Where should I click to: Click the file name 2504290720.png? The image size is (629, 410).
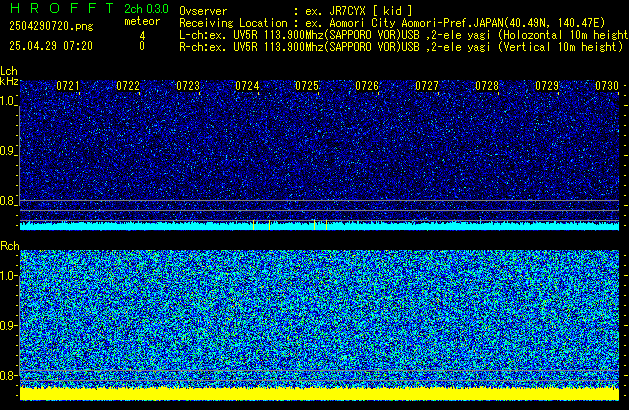(51, 26)
